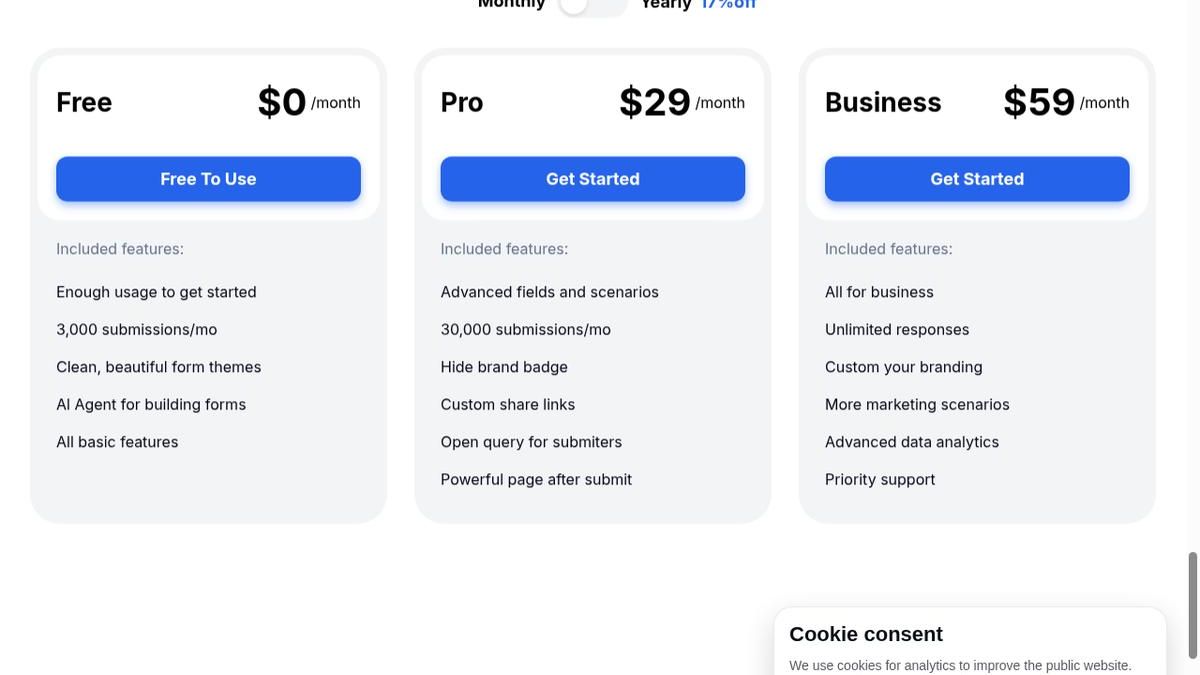Screen dimensions: 1200x675
Task: Select the Monthly label
Action: click(x=510, y=4)
